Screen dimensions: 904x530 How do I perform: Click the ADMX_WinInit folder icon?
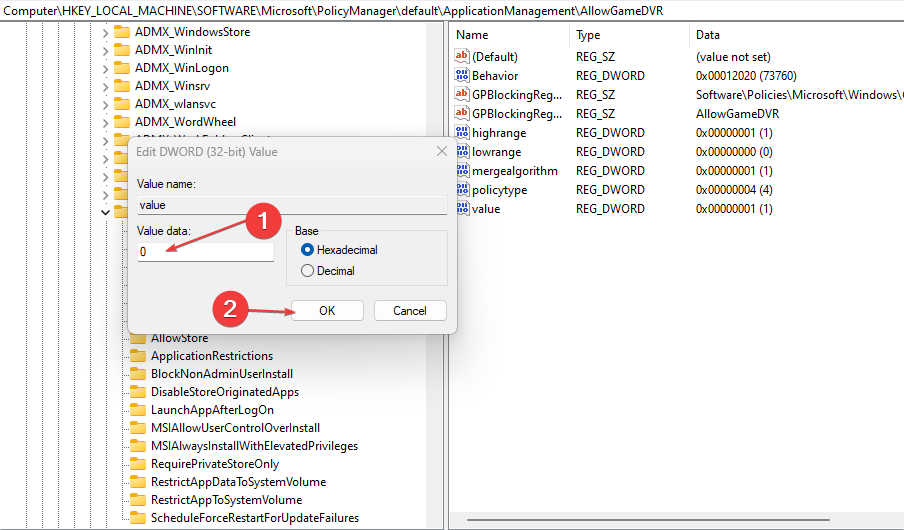122,50
